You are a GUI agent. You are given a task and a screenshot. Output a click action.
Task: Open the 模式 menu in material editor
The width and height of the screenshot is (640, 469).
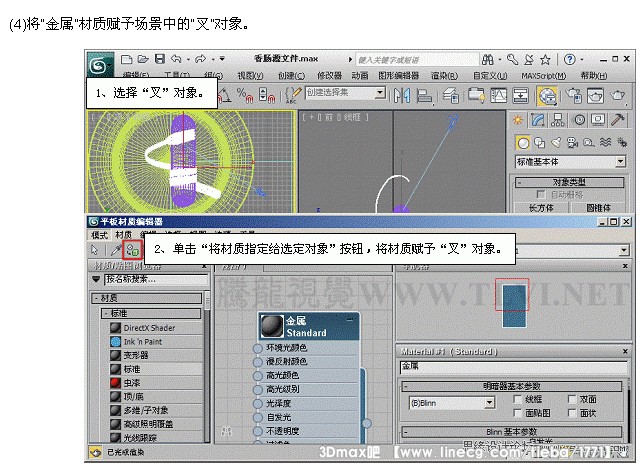click(x=99, y=235)
